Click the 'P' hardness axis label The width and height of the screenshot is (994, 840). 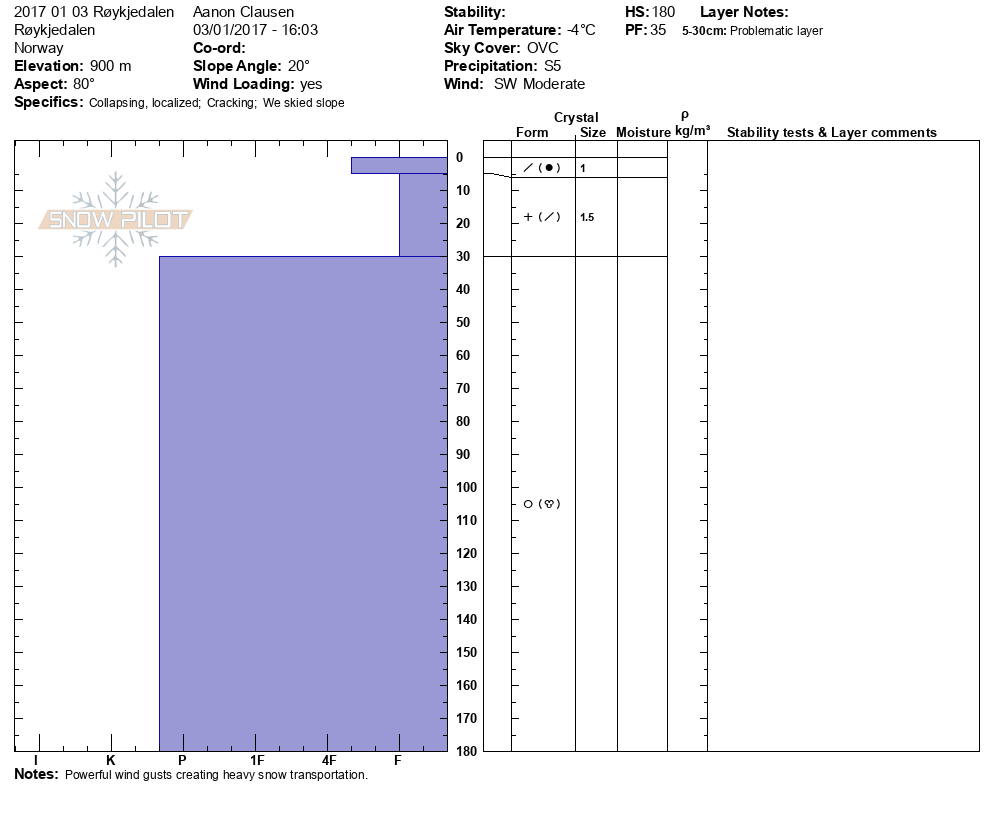tap(182, 761)
